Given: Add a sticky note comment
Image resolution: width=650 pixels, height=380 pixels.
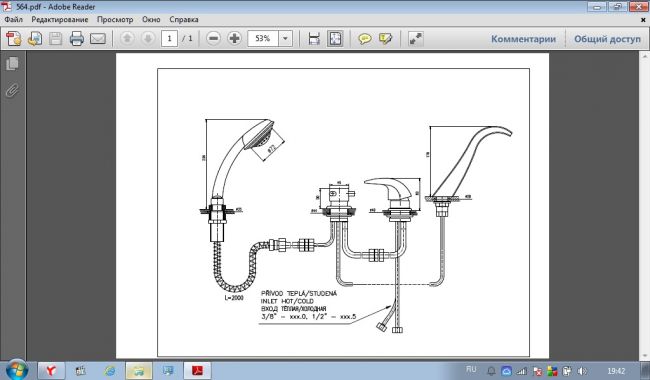Looking at the screenshot, I should 364,39.
